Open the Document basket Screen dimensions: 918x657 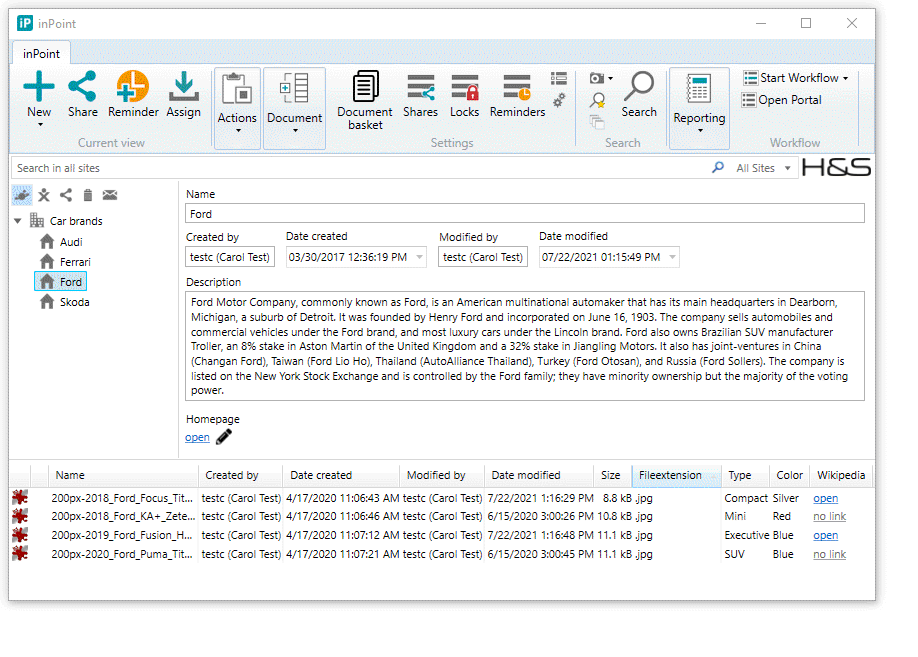tap(365, 101)
